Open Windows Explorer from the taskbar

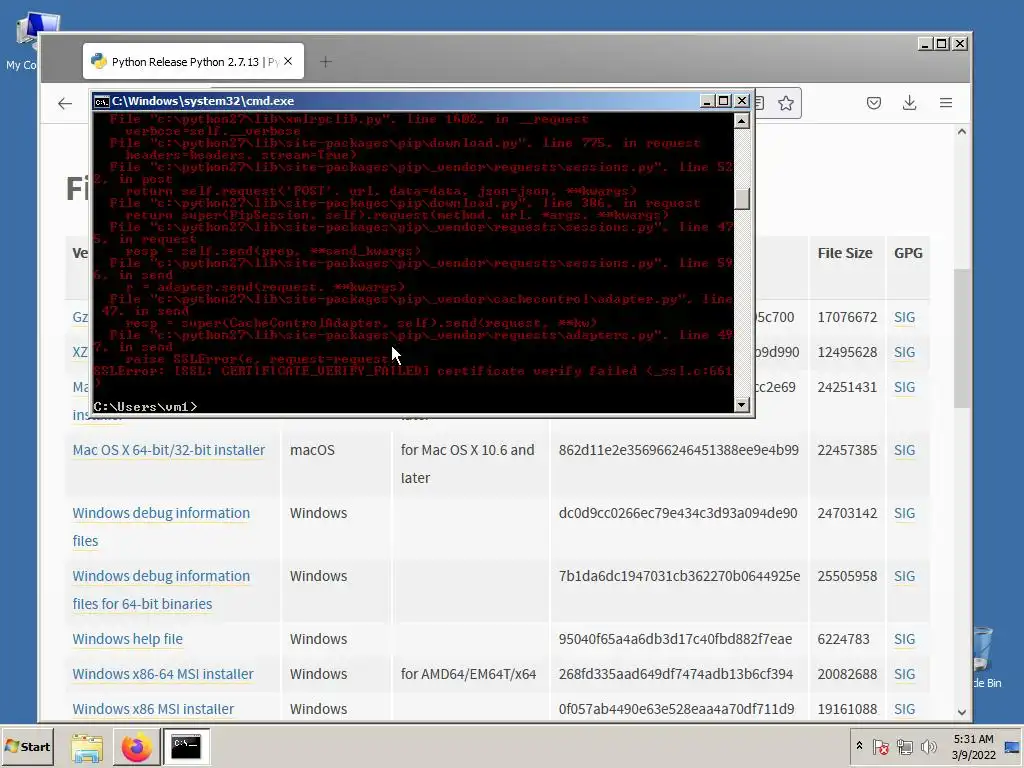87,747
